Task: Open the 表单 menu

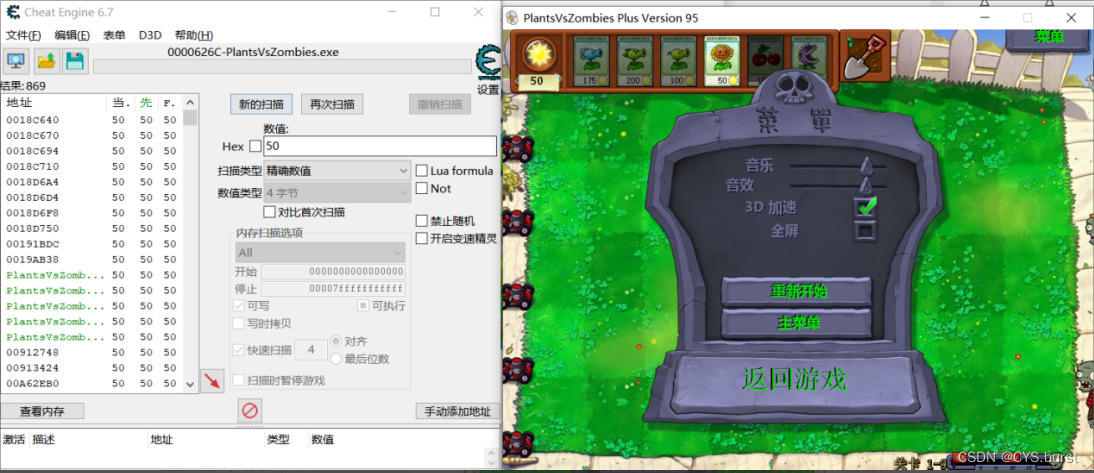Action: 114,36
